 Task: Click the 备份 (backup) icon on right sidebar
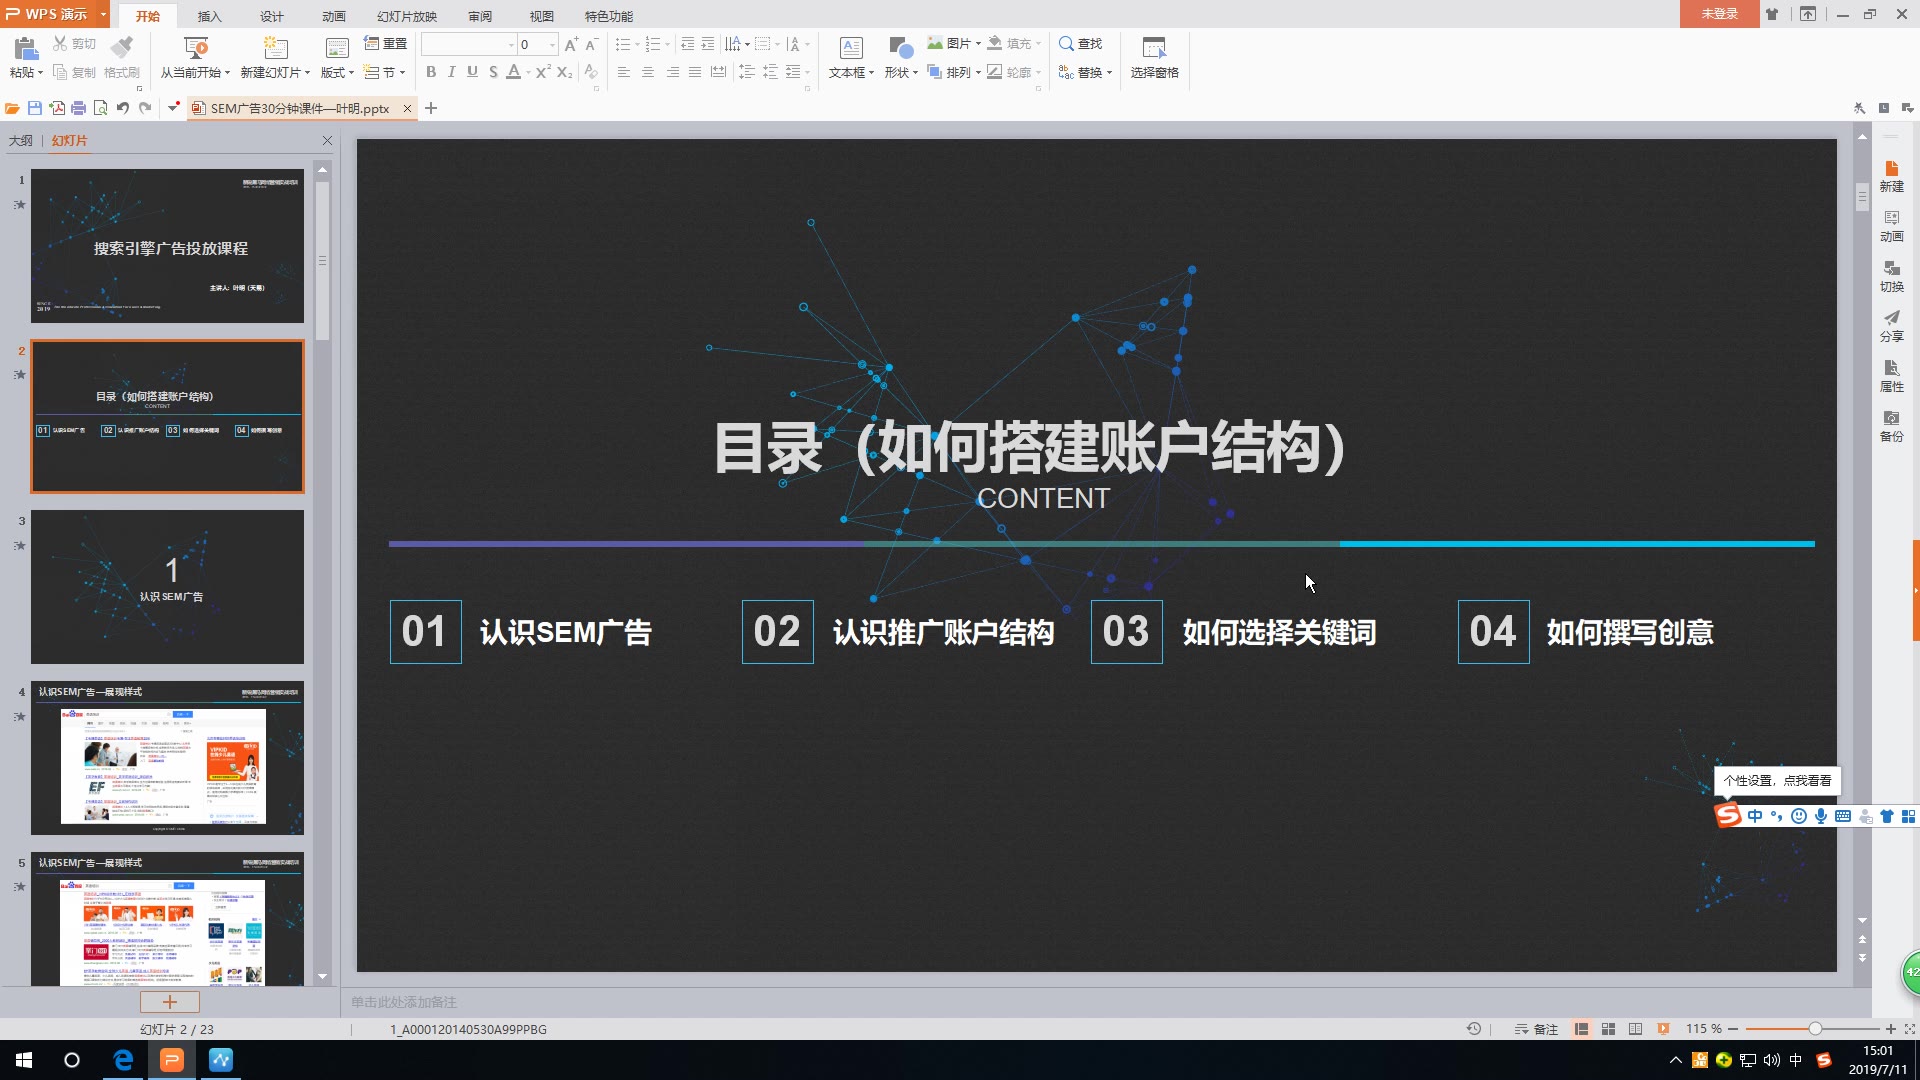click(x=1891, y=427)
